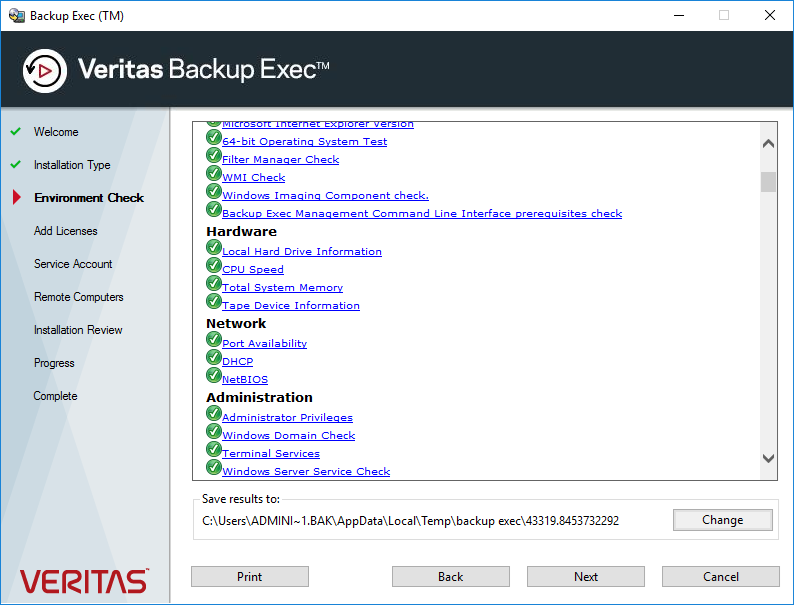Click Next to continue installation

586,577
